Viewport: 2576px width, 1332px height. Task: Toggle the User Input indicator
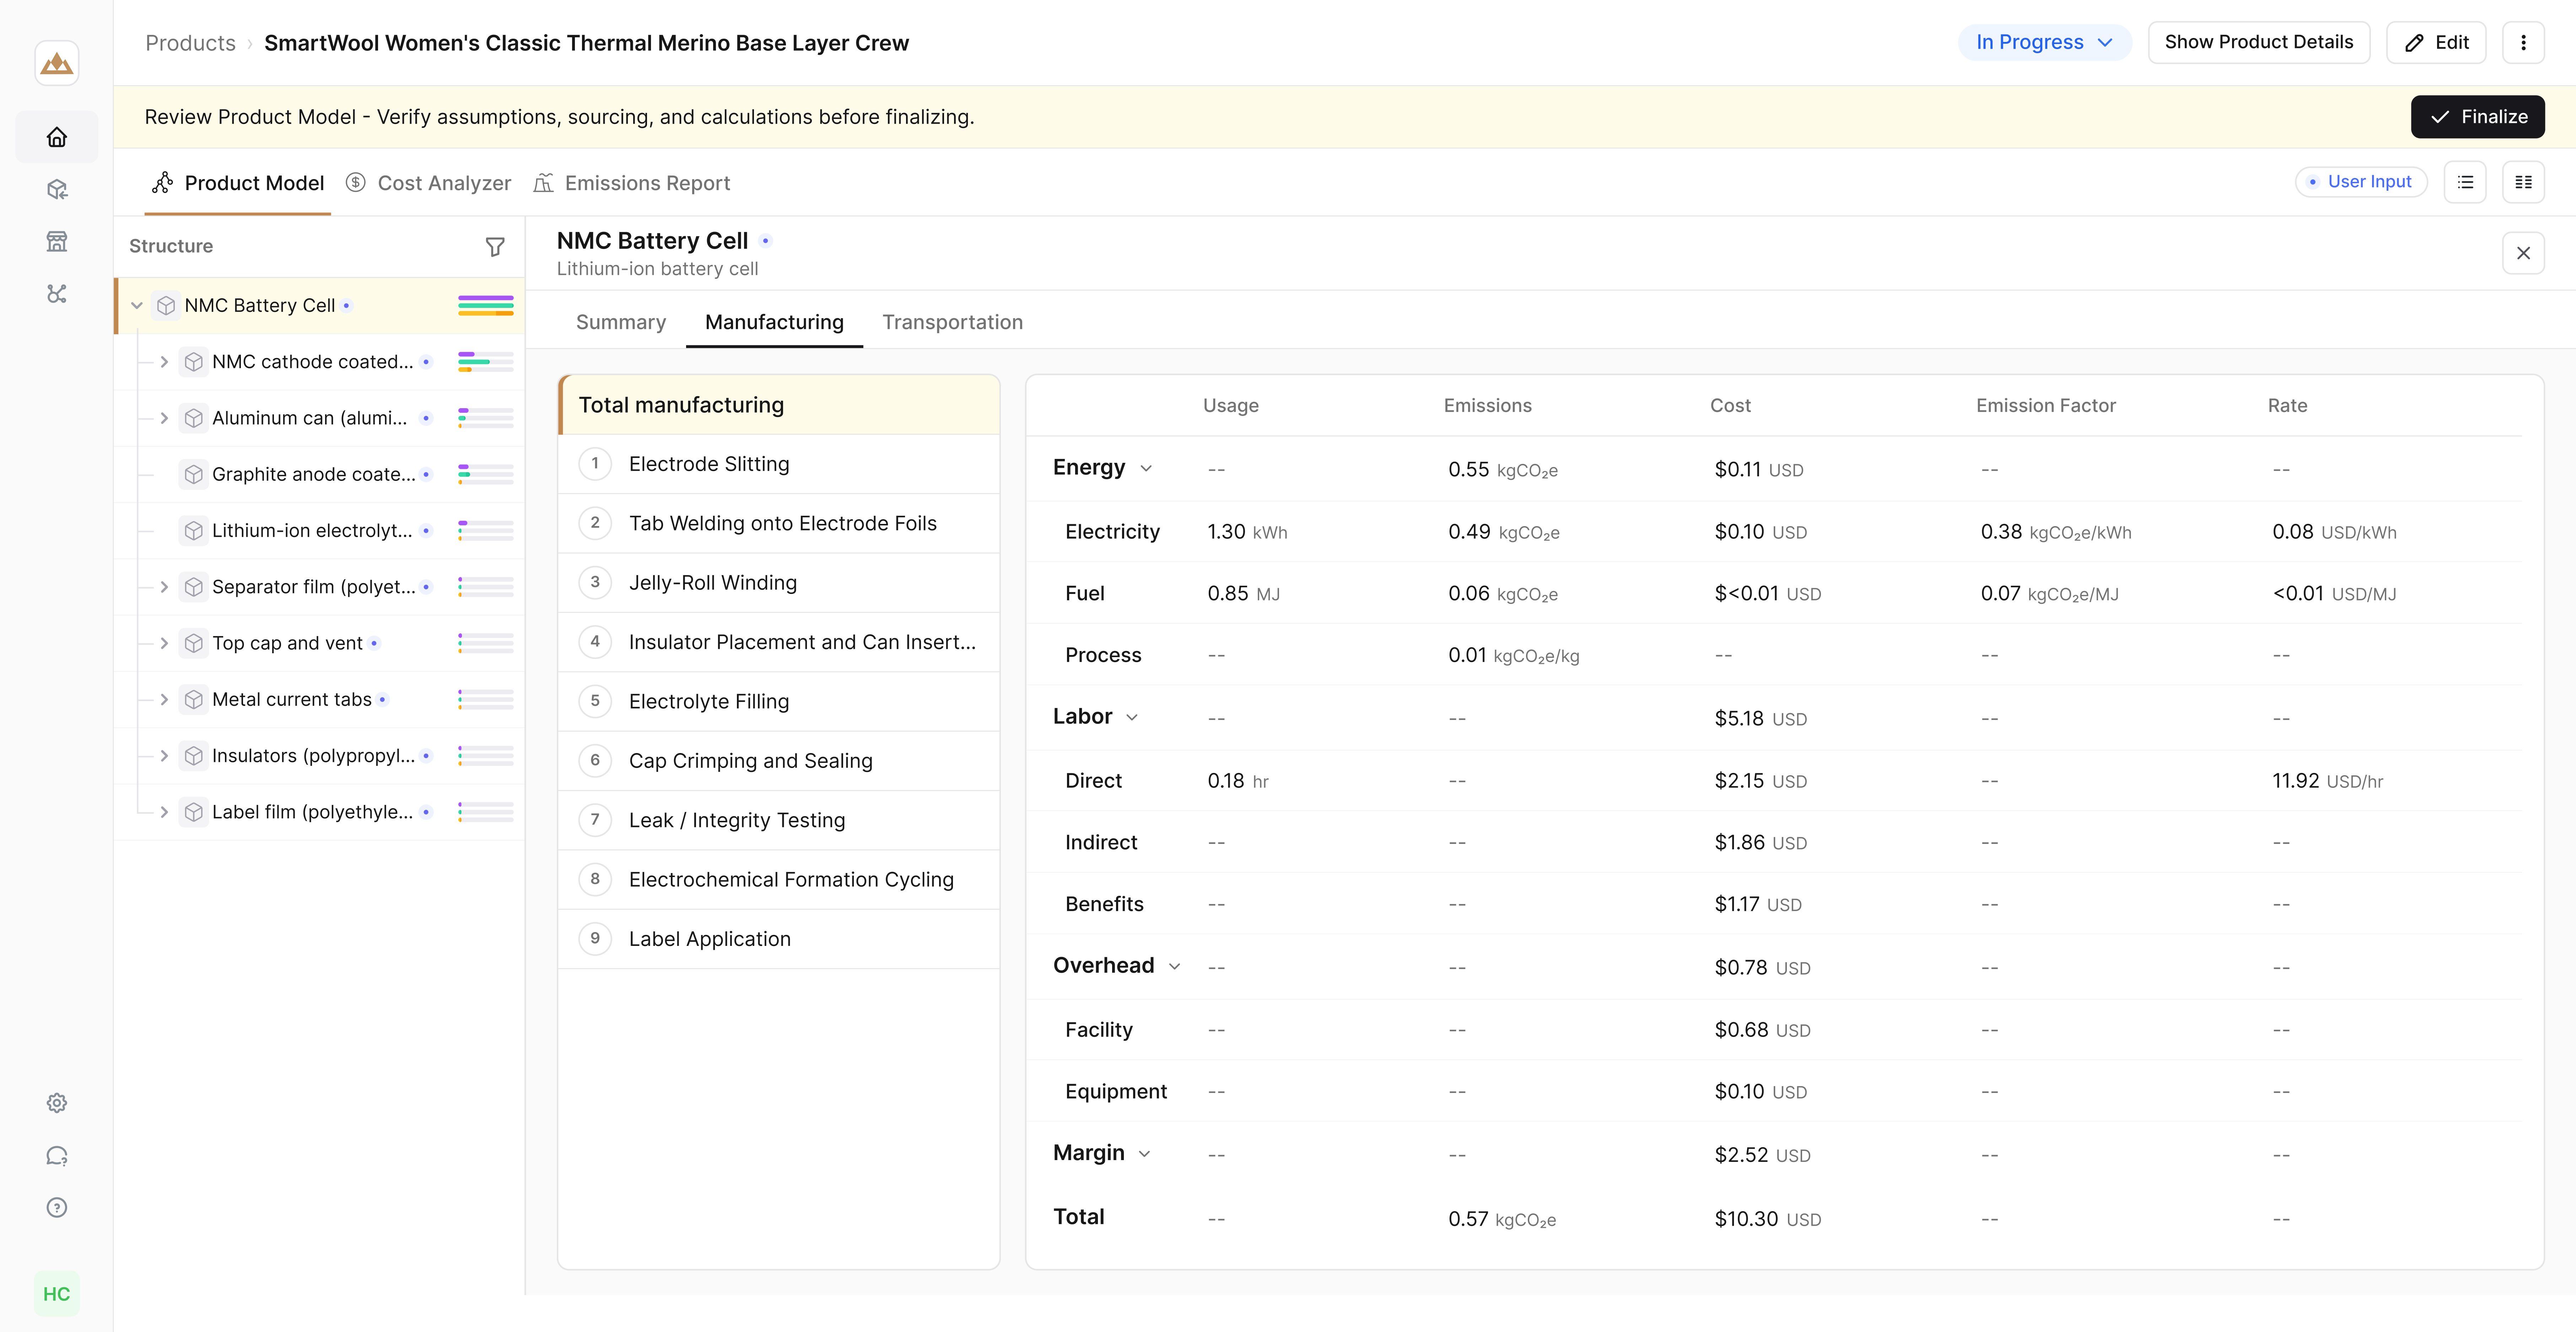2361,182
